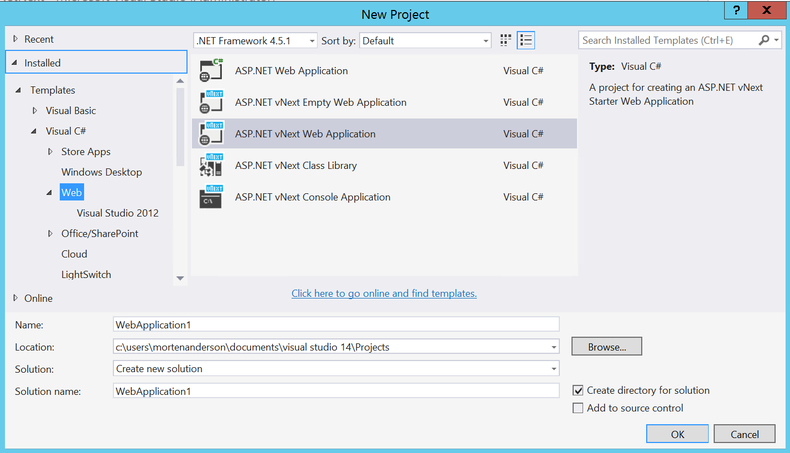Select the LightSwitch template category
Image resolution: width=790 pixels, height=453 pixels.
coord(86,275)
